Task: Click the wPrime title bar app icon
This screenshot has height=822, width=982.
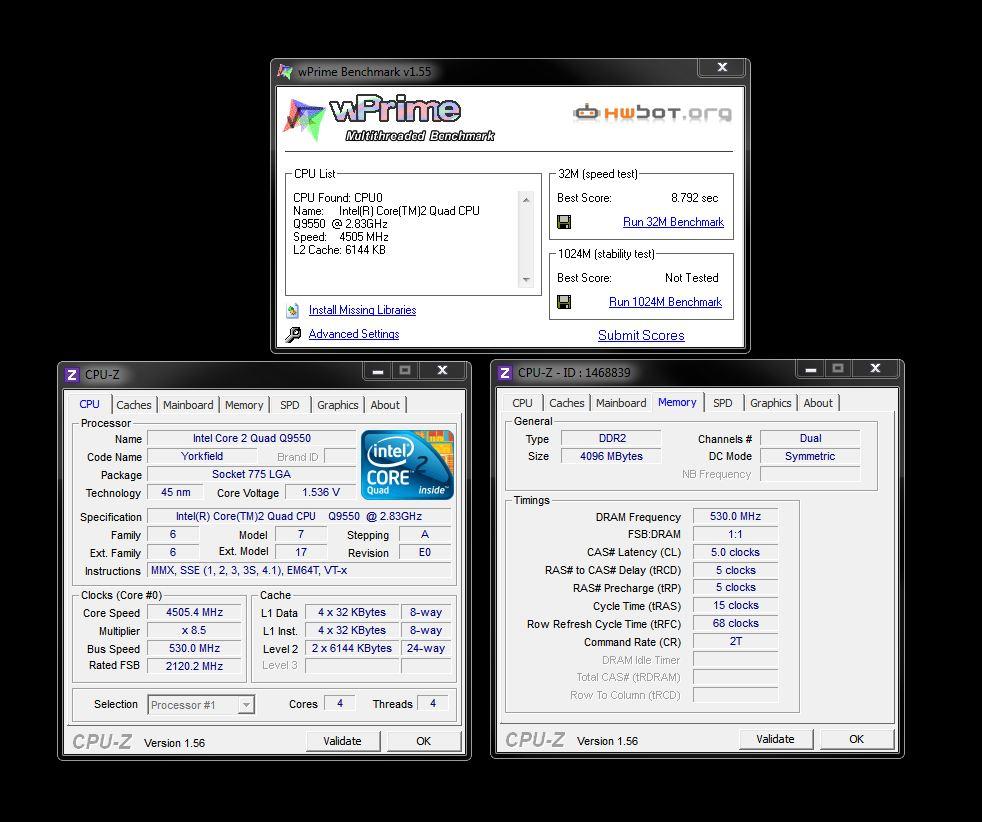Action: pos(285,71)
